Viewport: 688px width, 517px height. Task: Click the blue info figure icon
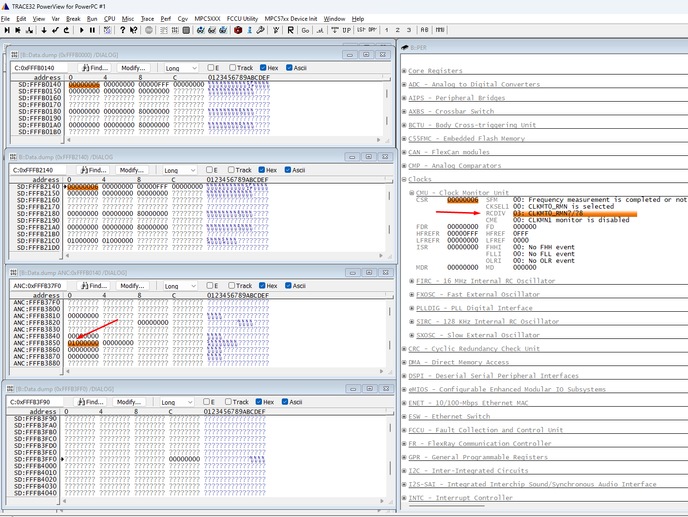coord(249,30)
